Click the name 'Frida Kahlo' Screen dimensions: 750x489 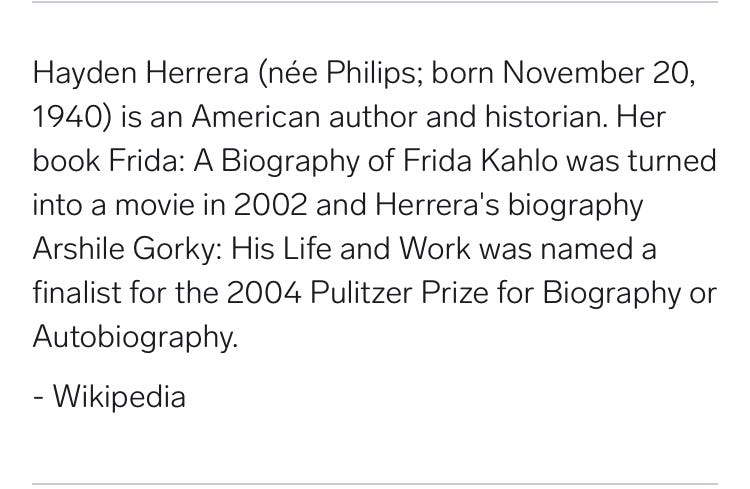tap(480, 161)
